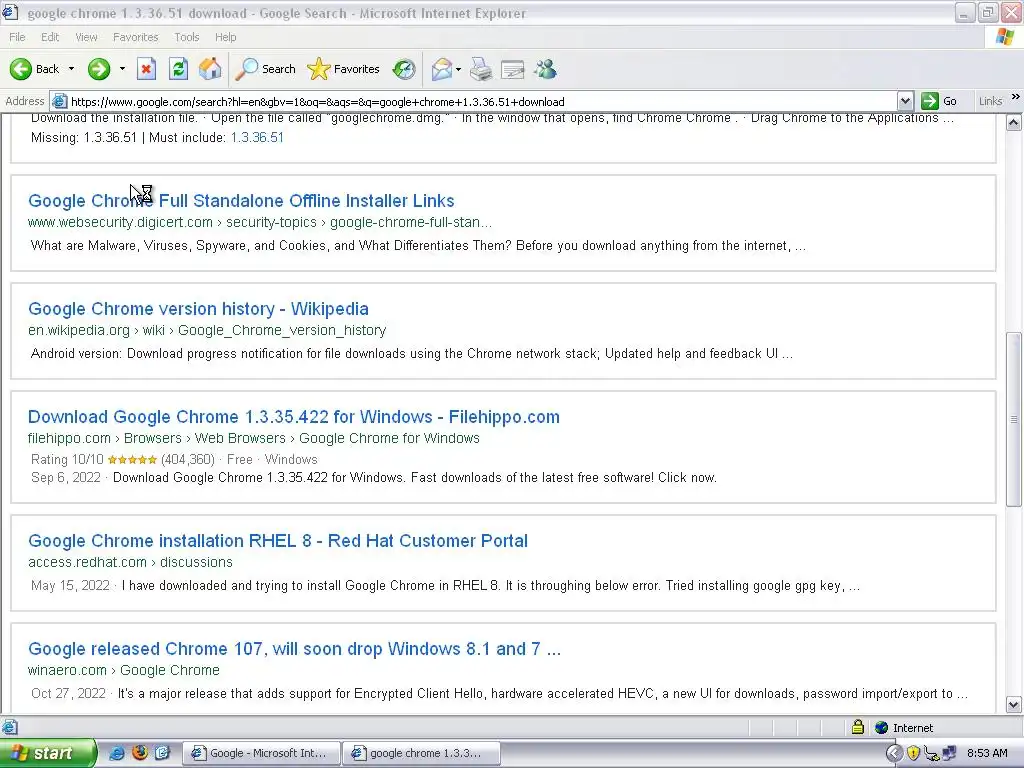Open the Tools menu
The height and width of the screenshot is (768, 1024).
(186, 37)
